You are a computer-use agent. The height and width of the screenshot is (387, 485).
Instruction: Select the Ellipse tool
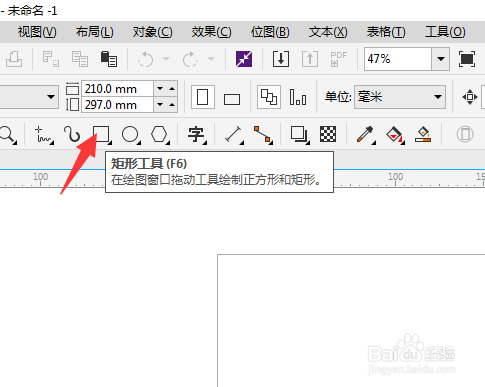pyautogui.click(x=130, y=135)
